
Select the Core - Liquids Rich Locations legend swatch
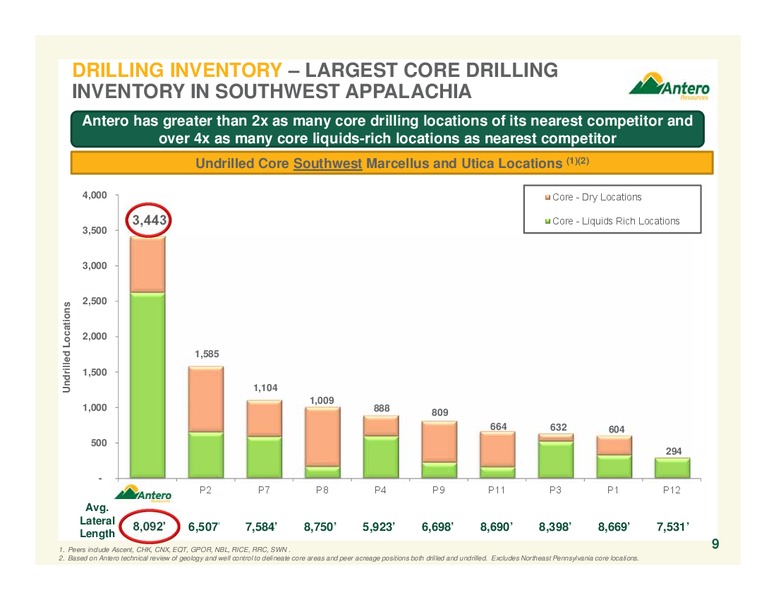coord(547,221)
